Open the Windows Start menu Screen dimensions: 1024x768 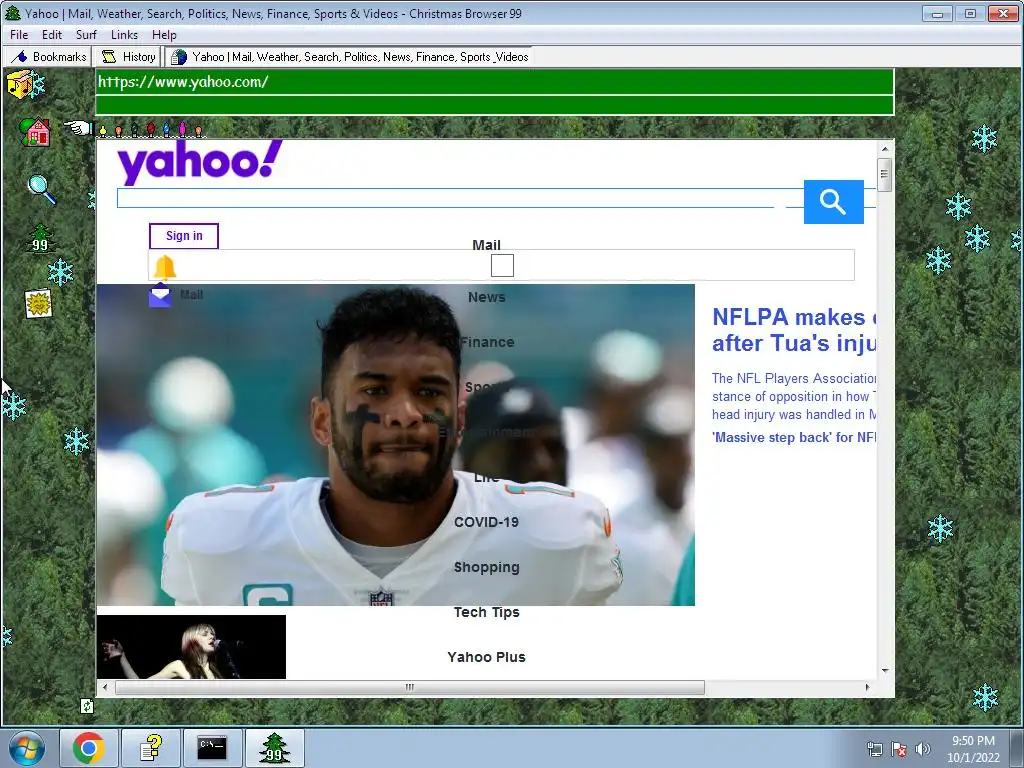click(x=27, y=748)
